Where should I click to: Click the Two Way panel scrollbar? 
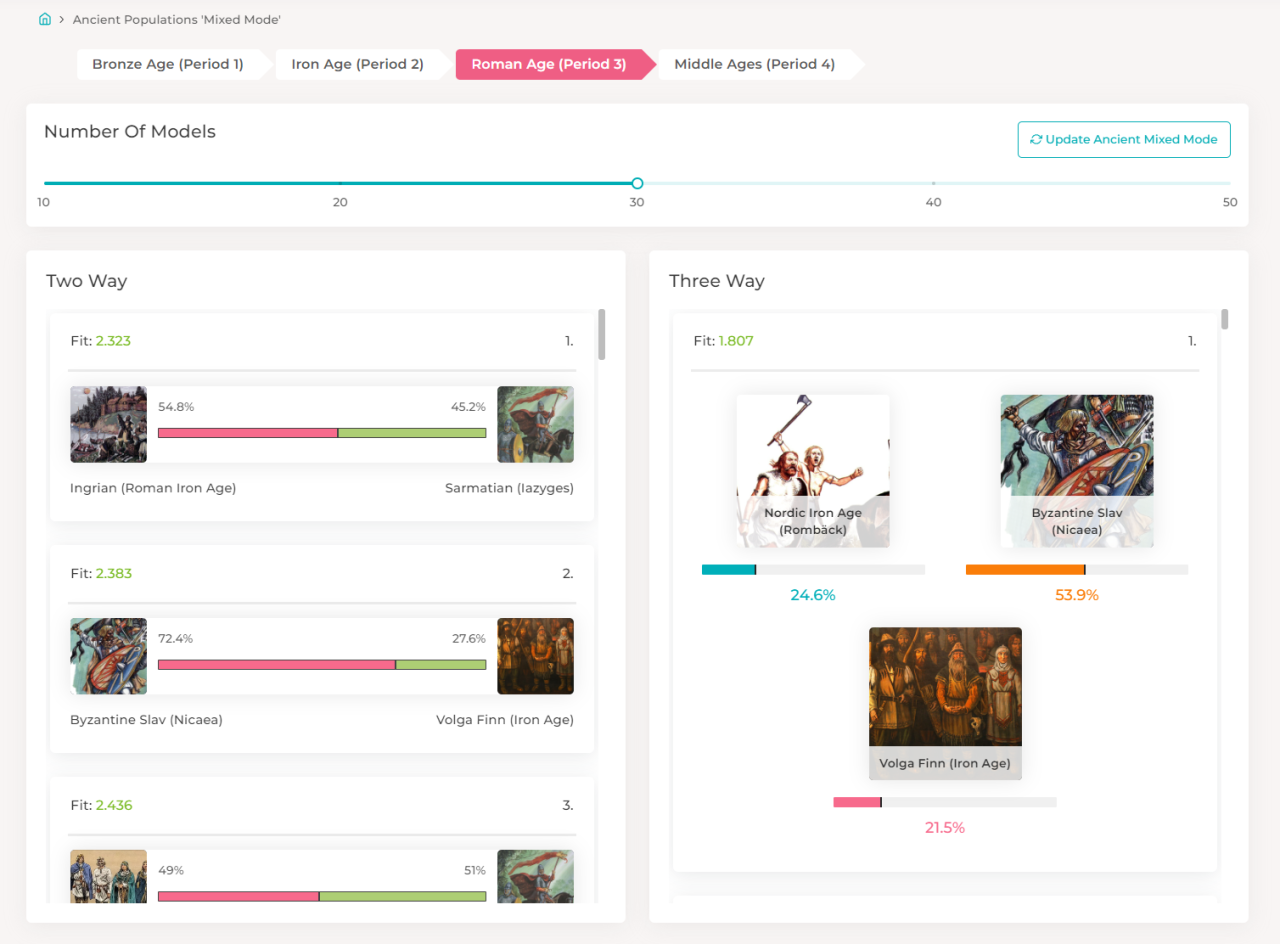pyautogui.click(x=601, y=334)
